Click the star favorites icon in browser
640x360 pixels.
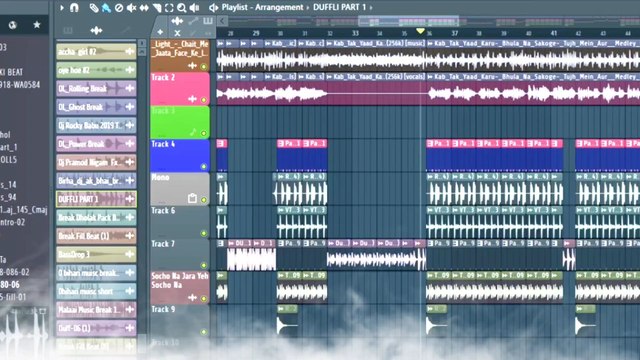coord(37,25)
